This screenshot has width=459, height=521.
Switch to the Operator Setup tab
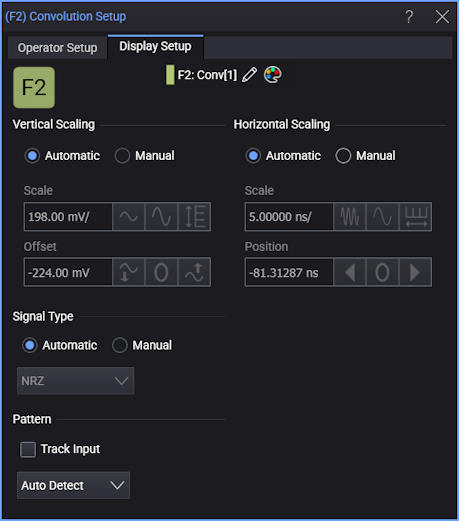point(57,48)
